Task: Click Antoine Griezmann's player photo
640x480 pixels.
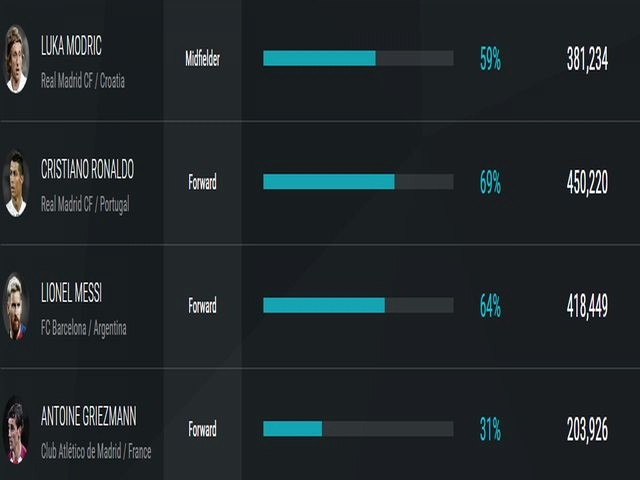Action: point(16,430)
